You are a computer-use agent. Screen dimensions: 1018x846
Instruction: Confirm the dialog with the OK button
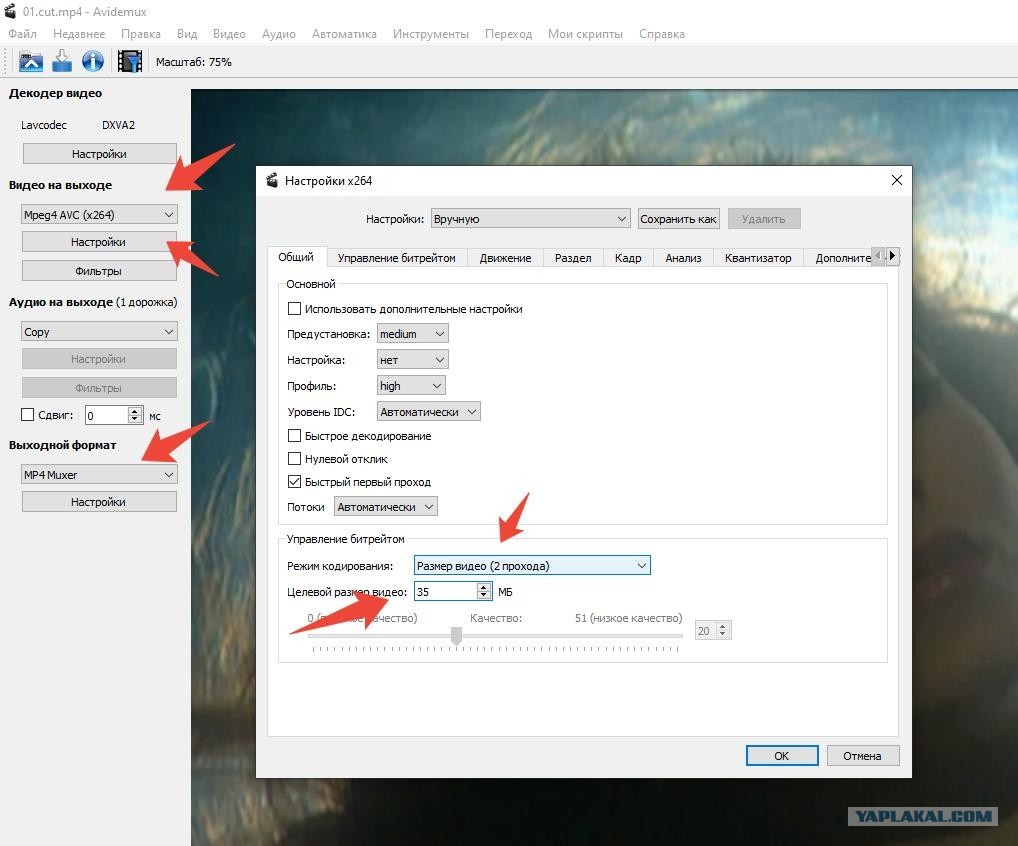782,756
